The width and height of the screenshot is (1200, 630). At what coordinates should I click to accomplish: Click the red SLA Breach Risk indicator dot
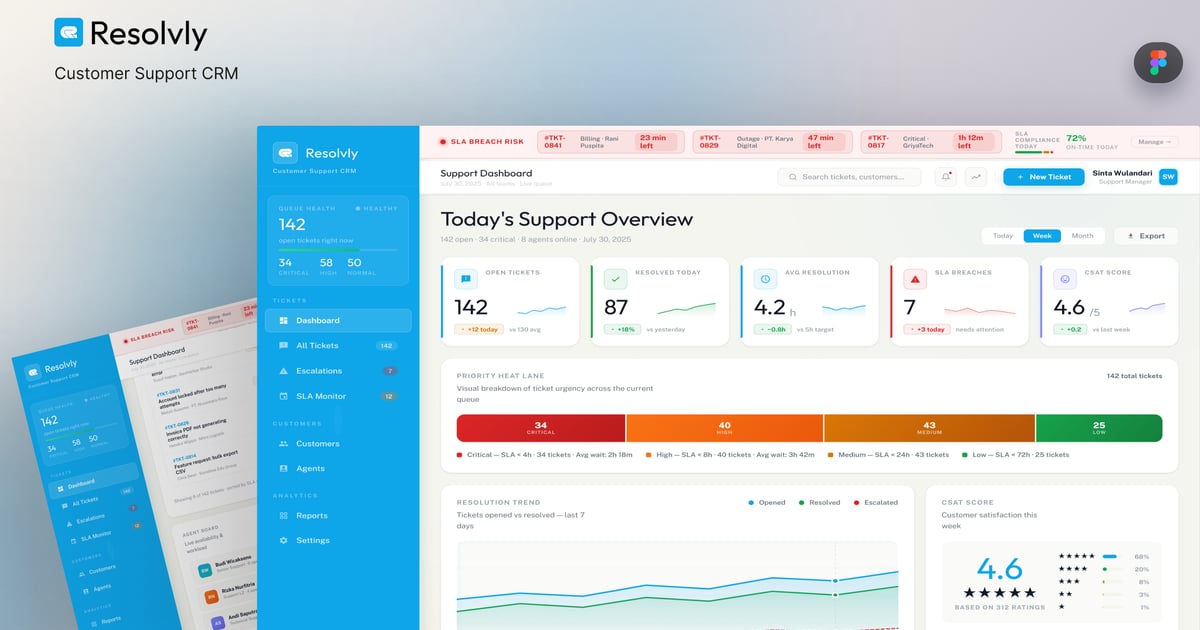(x=443, y=142)
